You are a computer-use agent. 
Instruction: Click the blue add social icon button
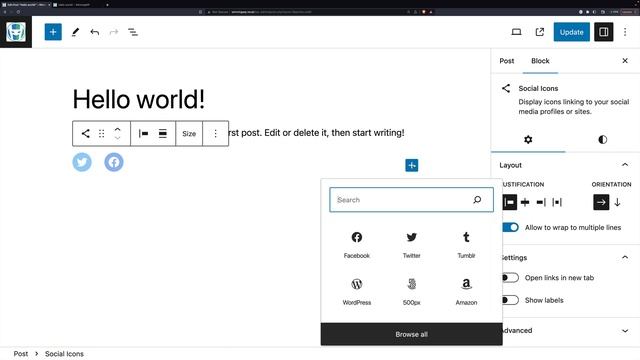411,165
